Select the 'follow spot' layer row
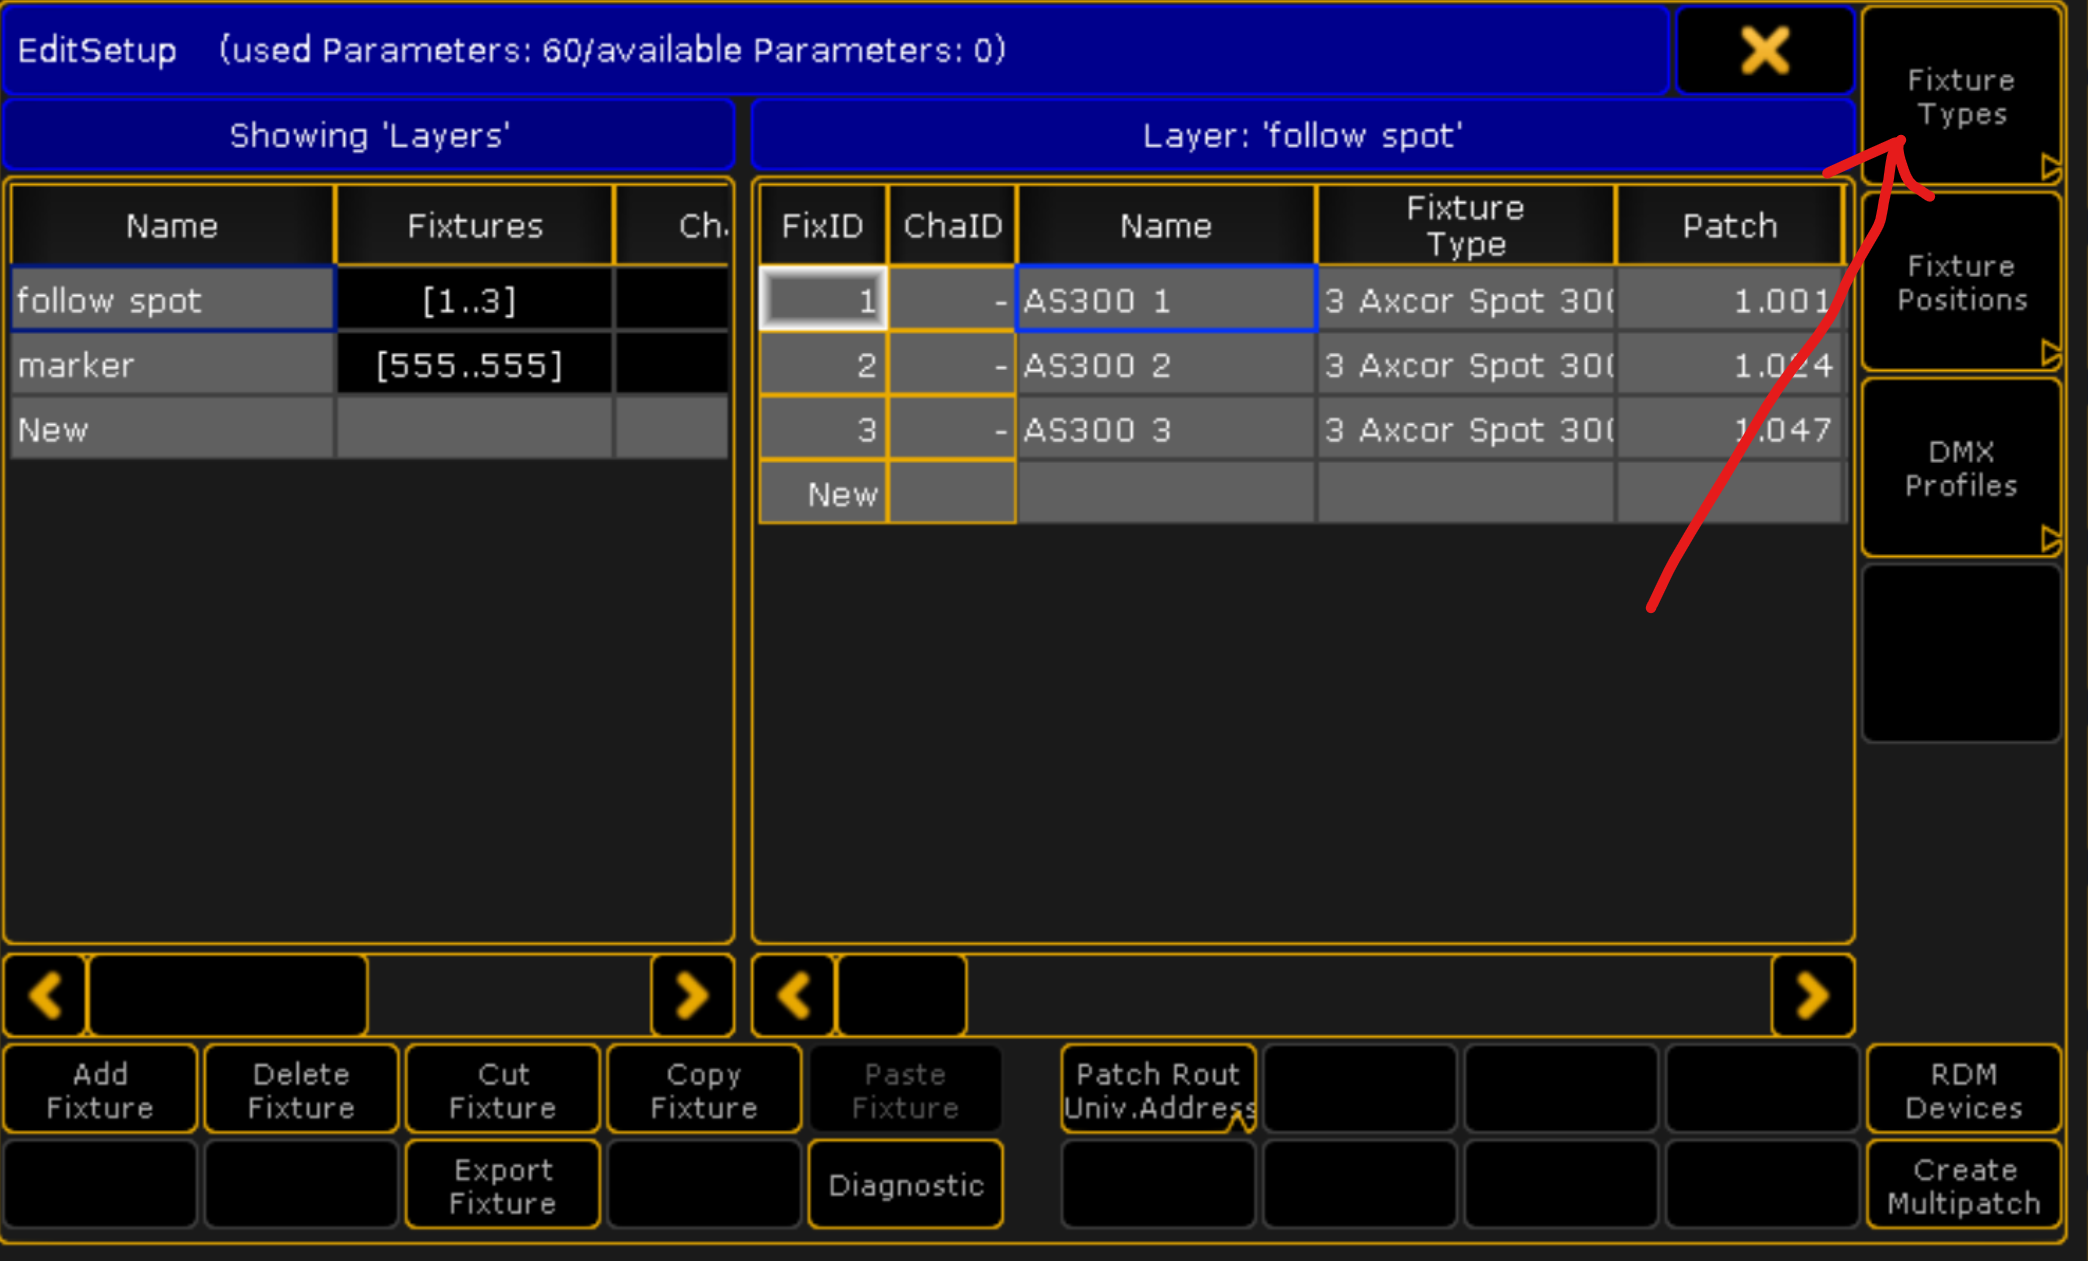Viewport: 2088px width, 1261px height. pos(370,299)
